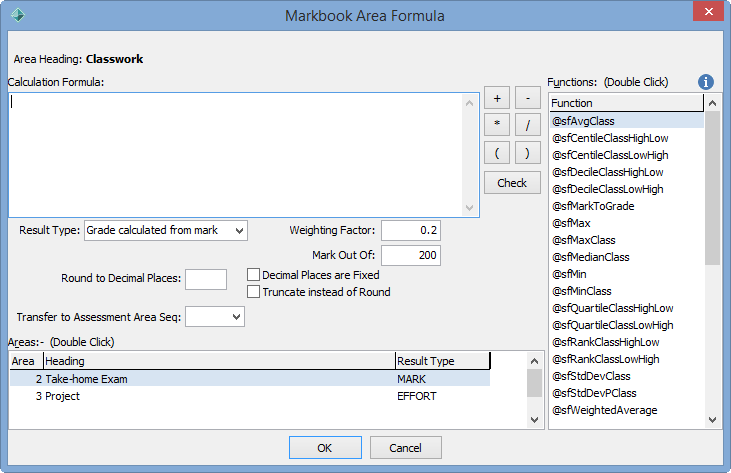Select the @sfCentileClassHighLow function
Screen dimensions: 731x473
[627, 138]
